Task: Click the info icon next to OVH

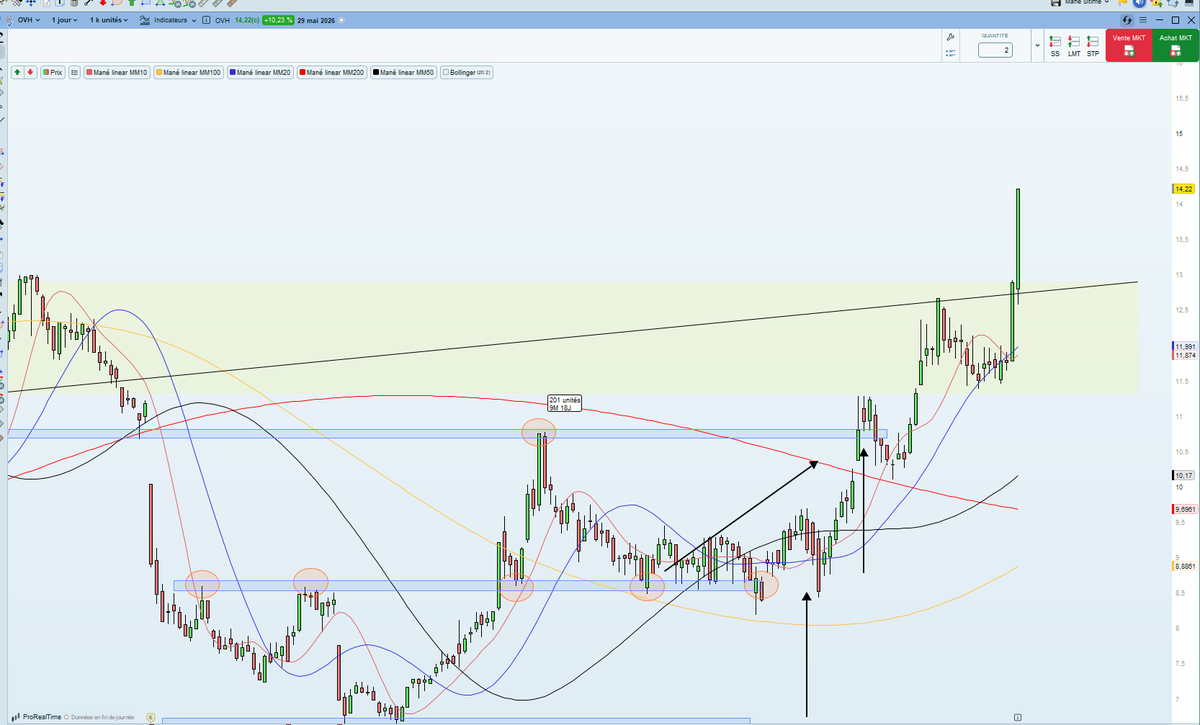Action: 207,20
